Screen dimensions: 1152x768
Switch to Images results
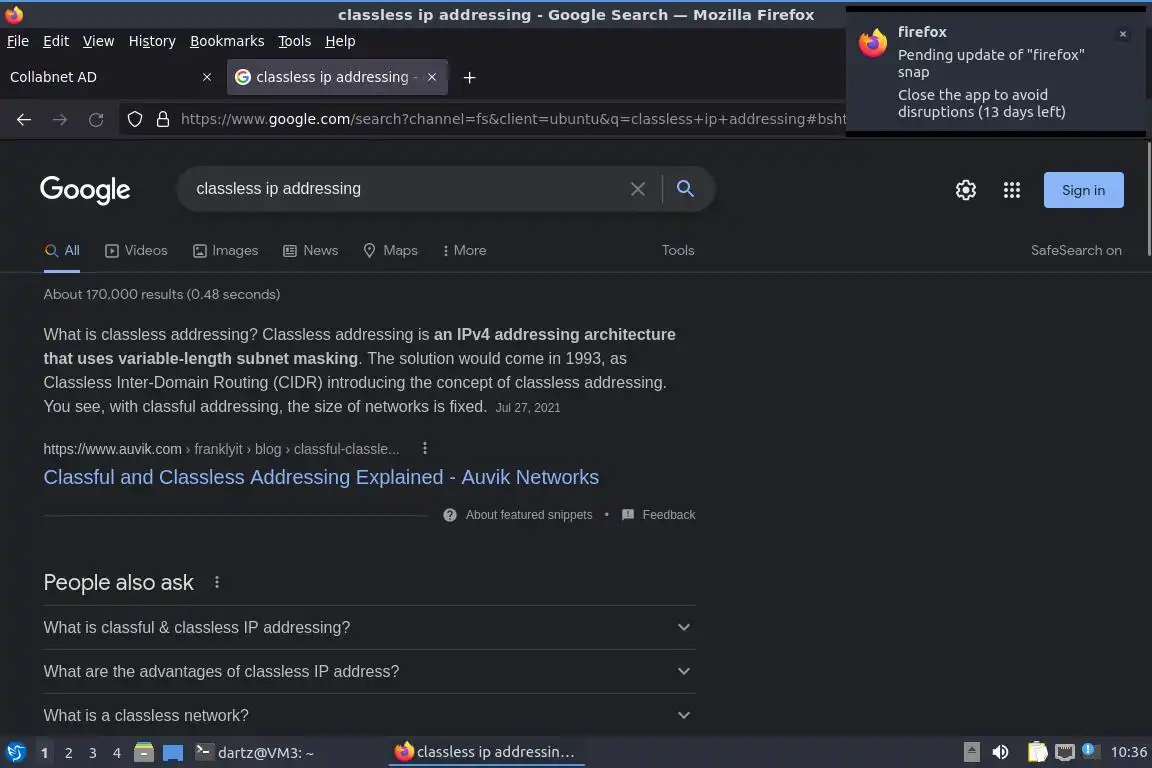226,251
